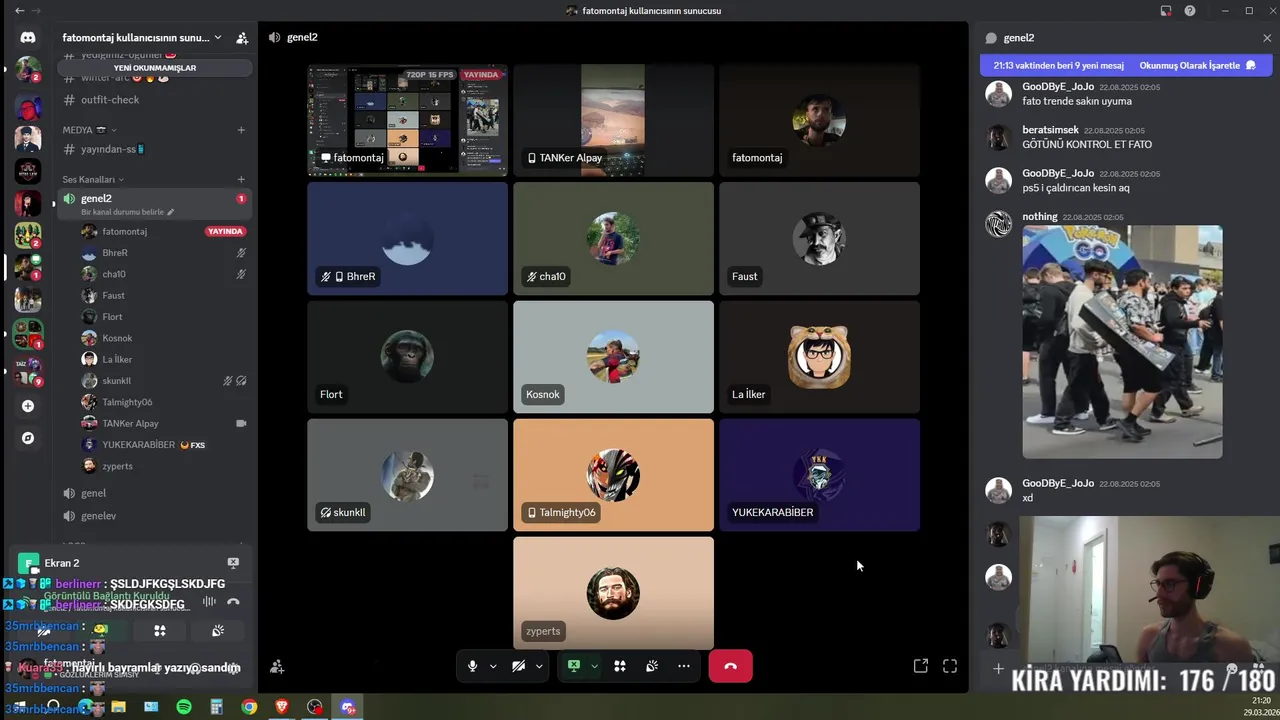Click YAYINDA badge beside fatomontaj

coord(225,231)
